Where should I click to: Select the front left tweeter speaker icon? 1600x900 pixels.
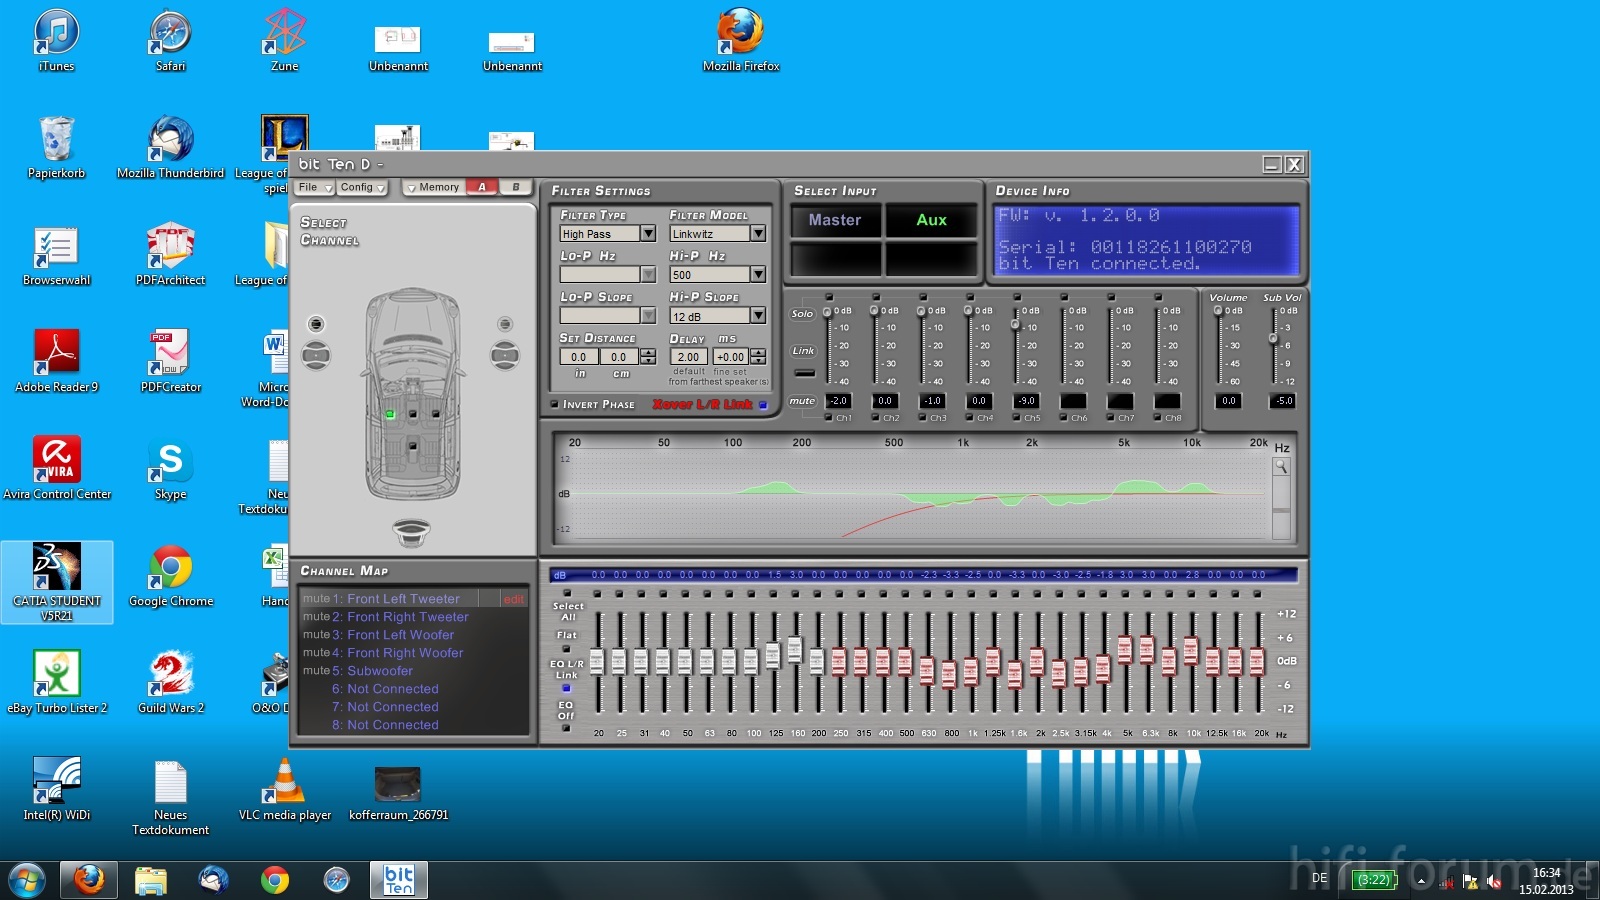point(316,324)
